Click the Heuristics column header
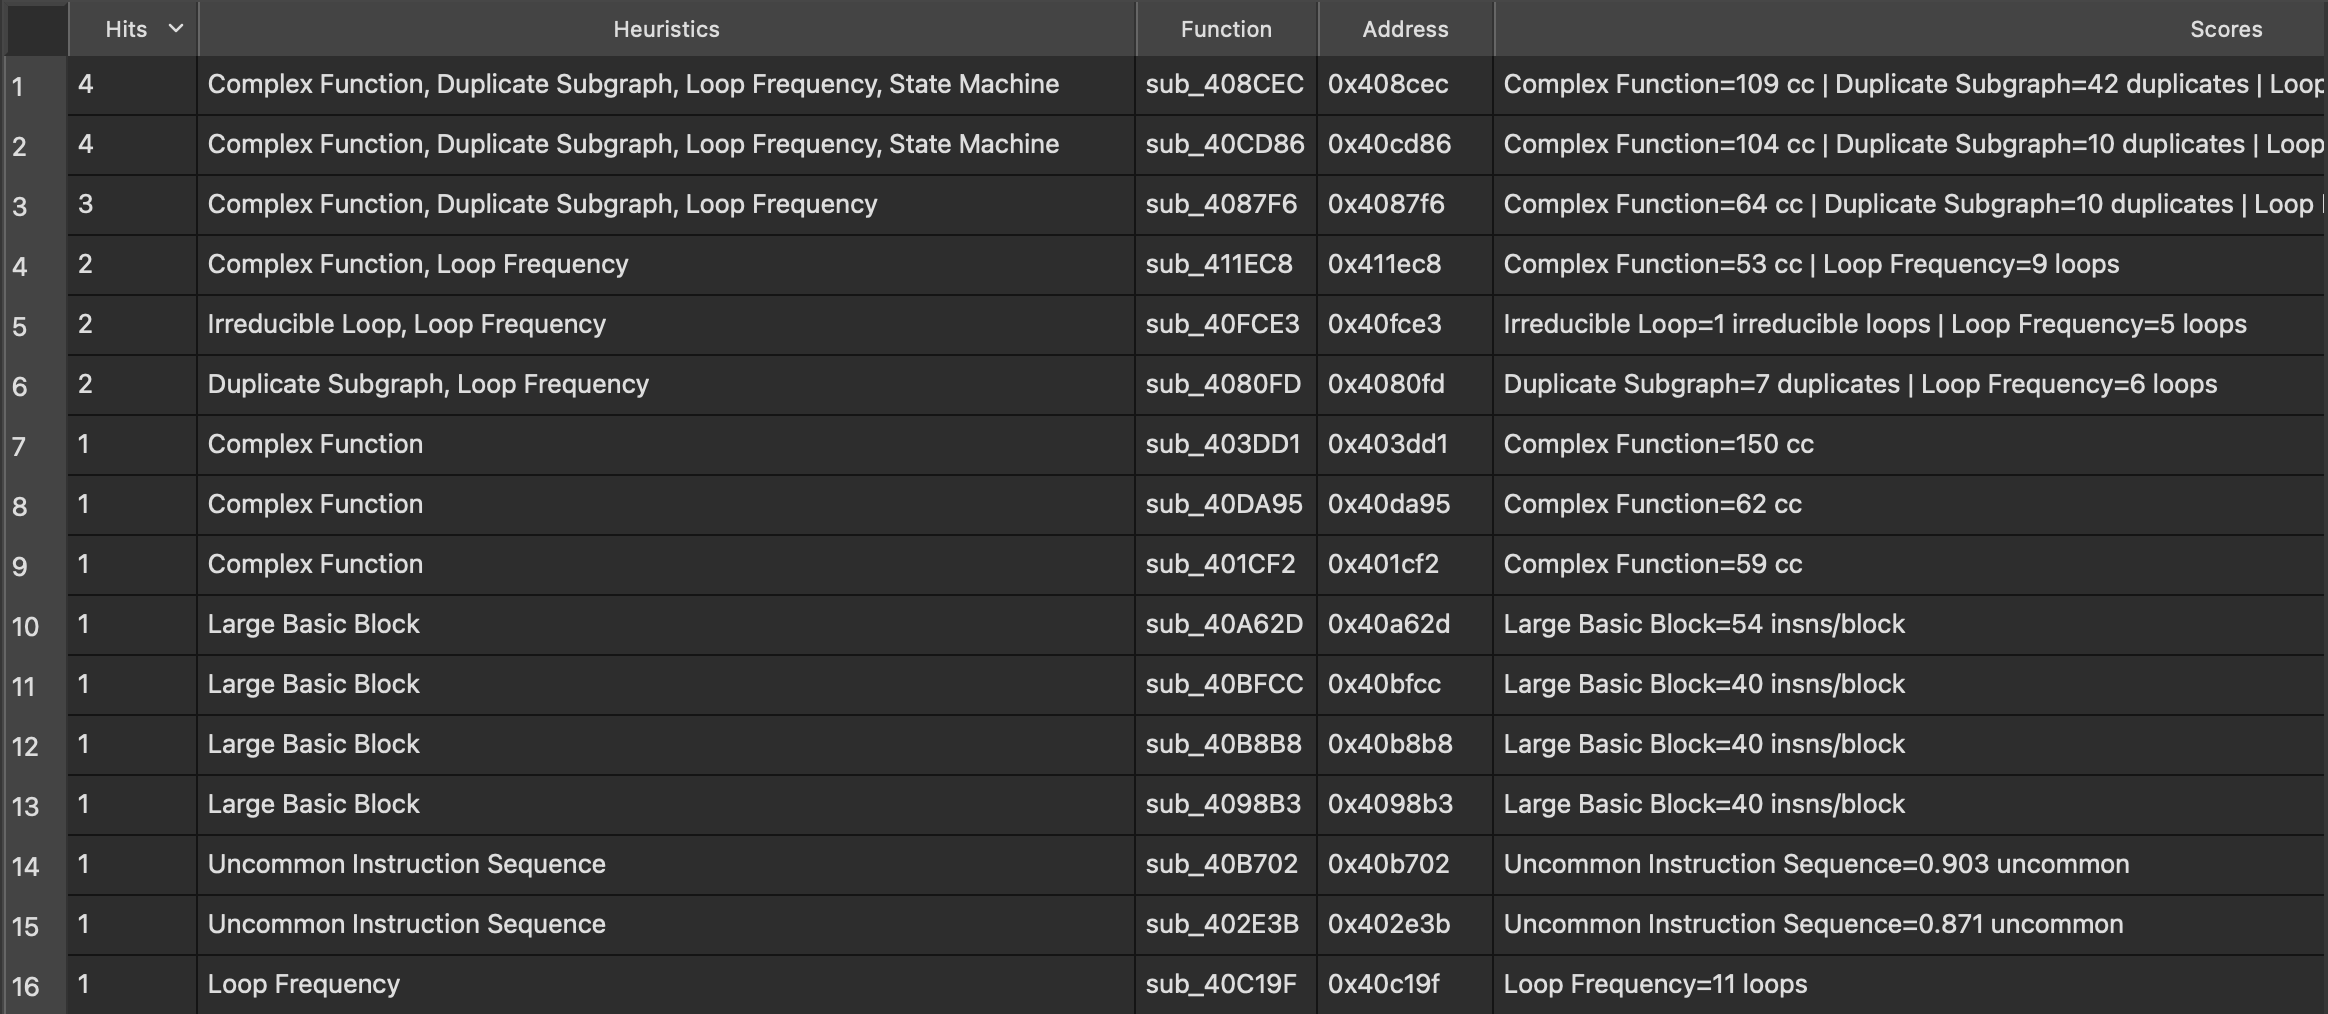This screenshot has height=1014, width=2328. [x=667, y=29]
